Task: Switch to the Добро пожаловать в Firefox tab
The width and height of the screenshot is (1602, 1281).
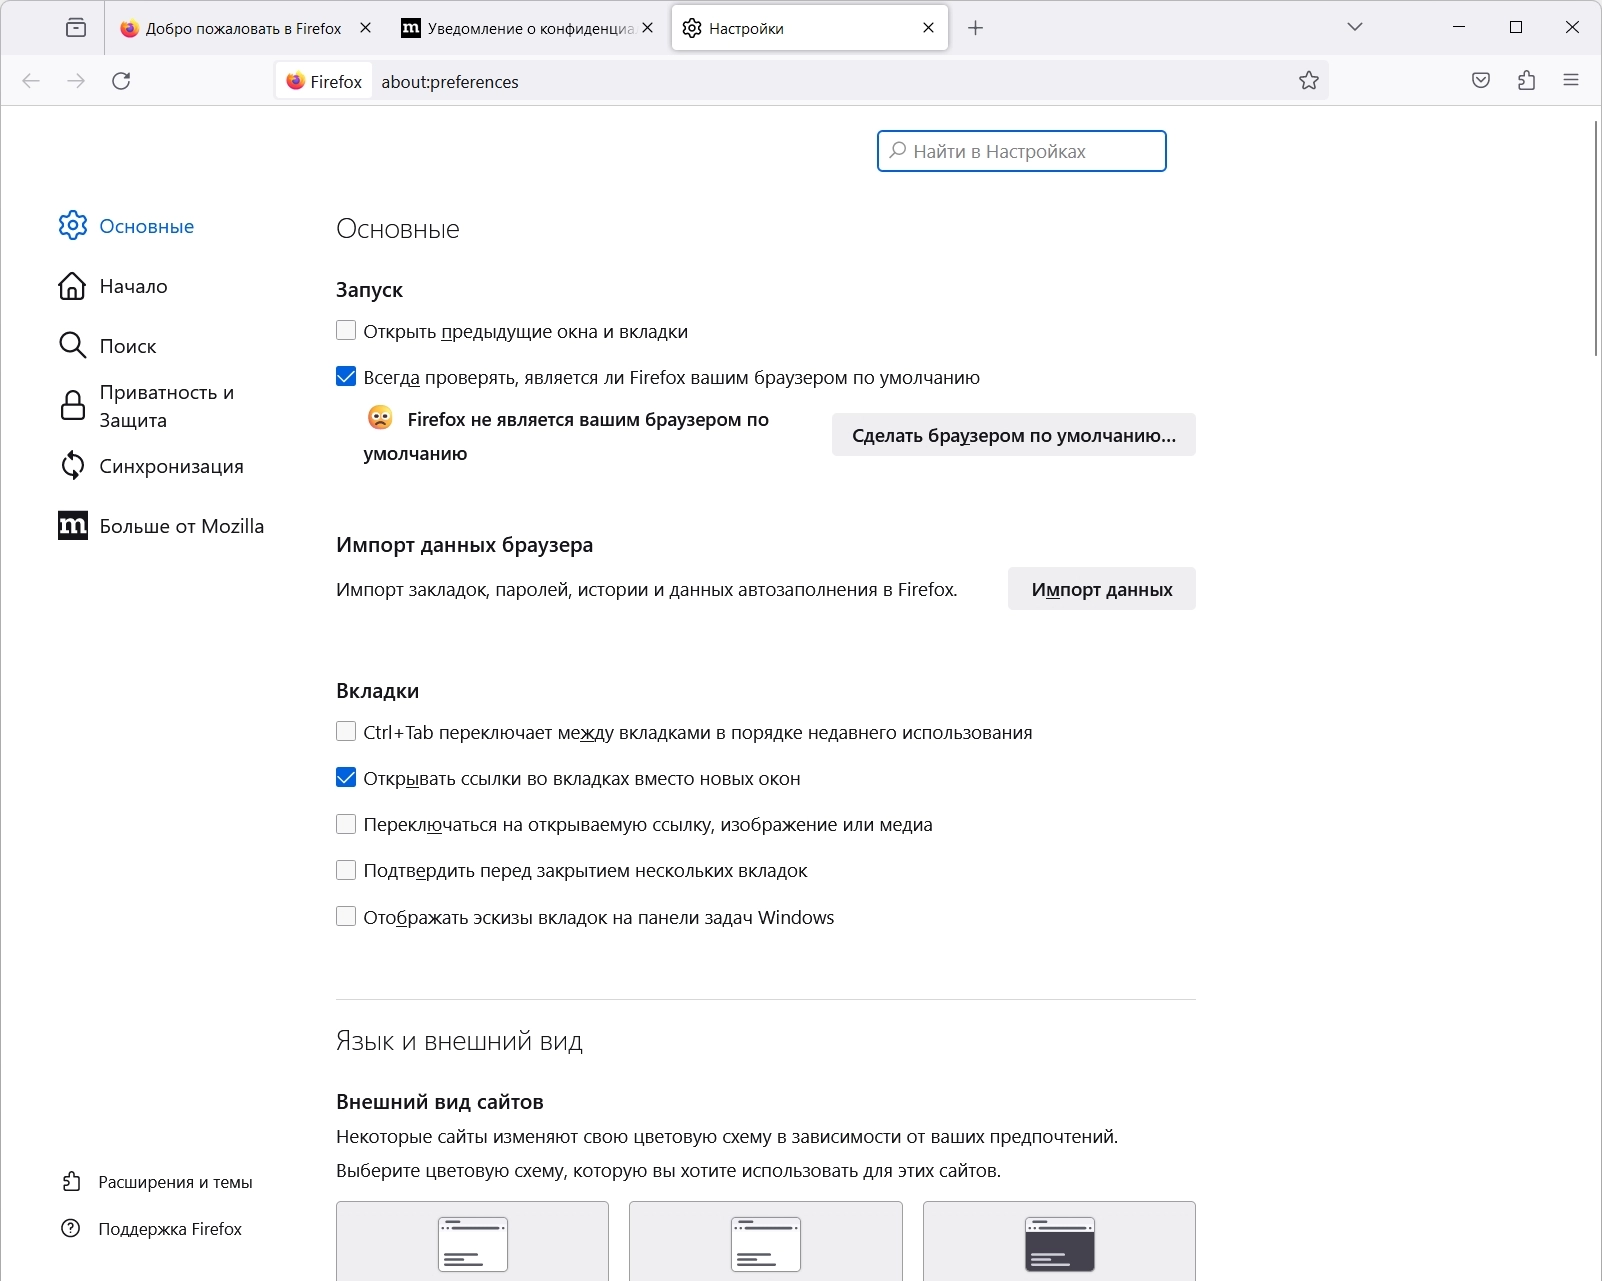Action: tap(243, 28)
